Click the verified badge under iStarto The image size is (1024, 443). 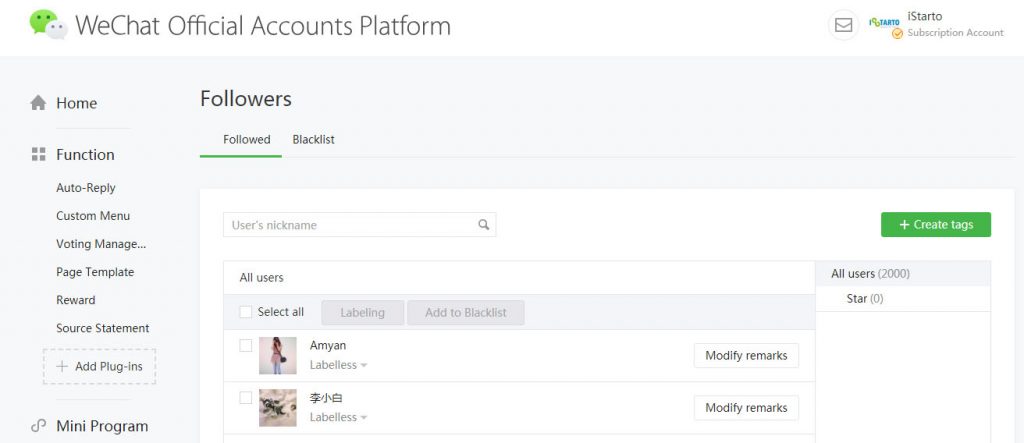point(897,33)
